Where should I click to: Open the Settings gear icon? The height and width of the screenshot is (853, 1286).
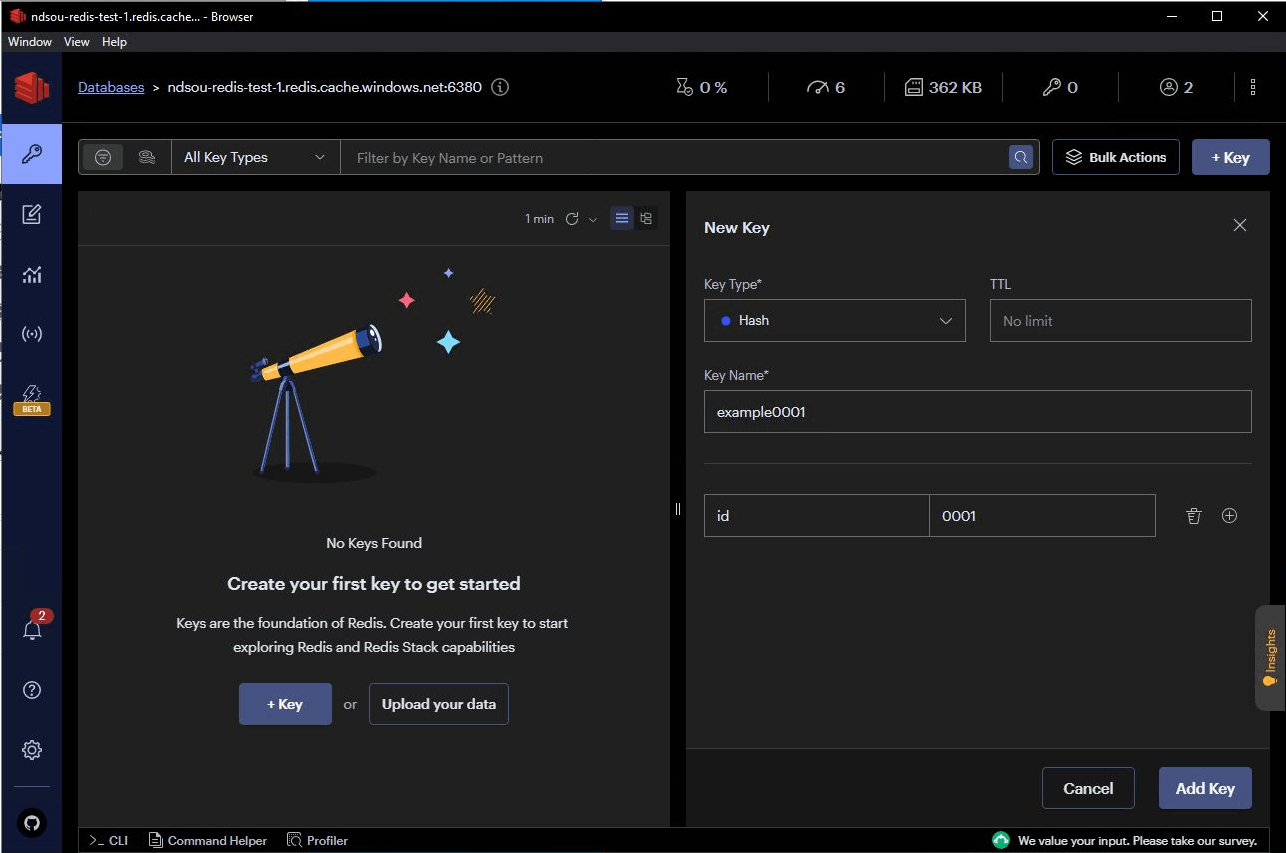32,750
